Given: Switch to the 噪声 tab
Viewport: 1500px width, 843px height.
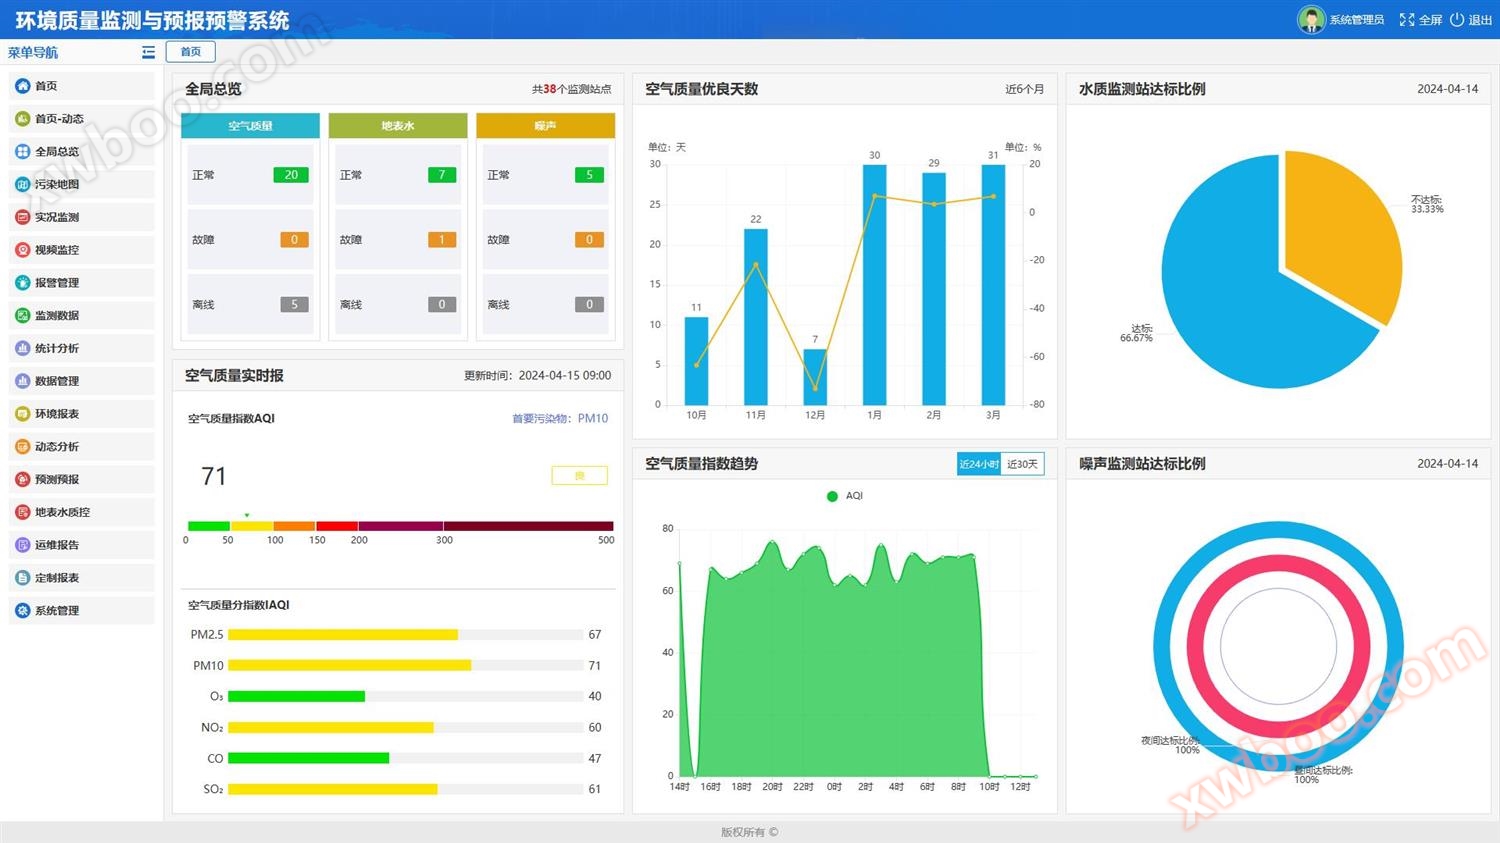Looking at the screenshot, I should tap(545, 125).
